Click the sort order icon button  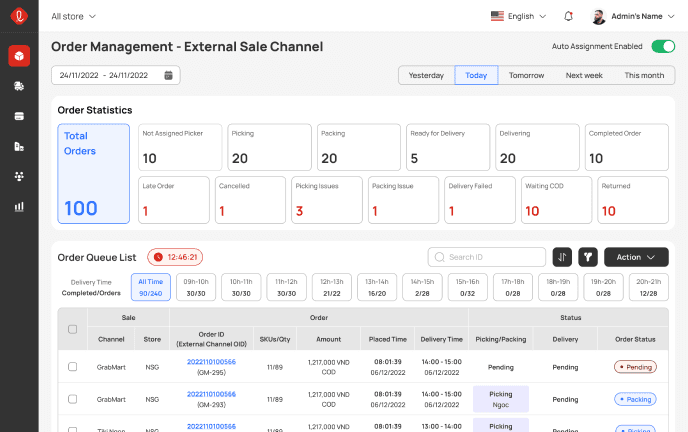561,257
